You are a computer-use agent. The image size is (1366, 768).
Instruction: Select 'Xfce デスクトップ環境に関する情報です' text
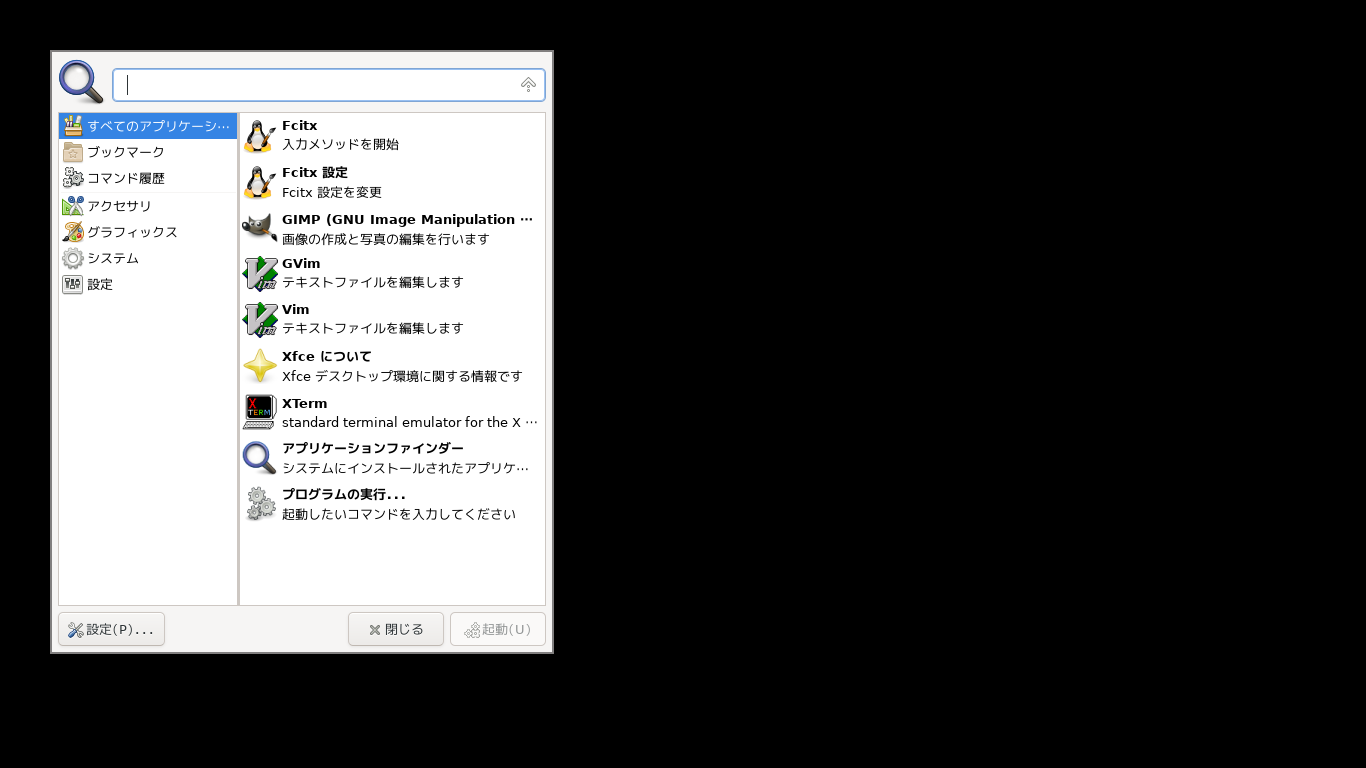[x=402, y=376]
